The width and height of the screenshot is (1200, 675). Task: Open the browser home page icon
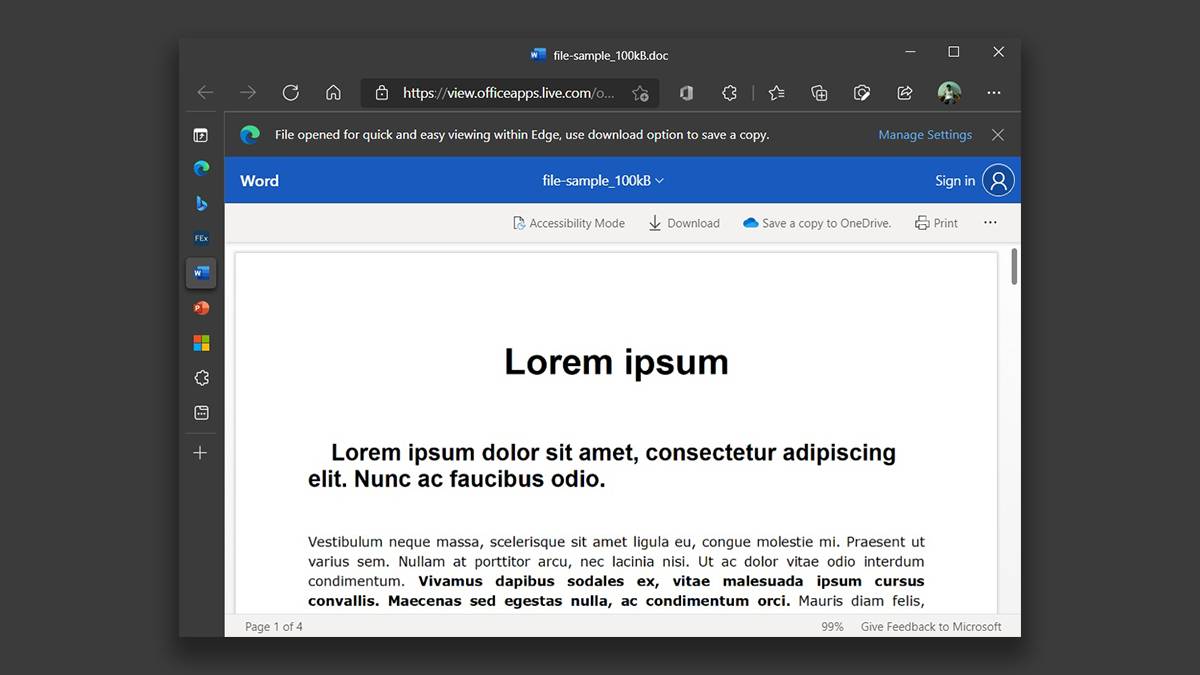click(334, 93)
